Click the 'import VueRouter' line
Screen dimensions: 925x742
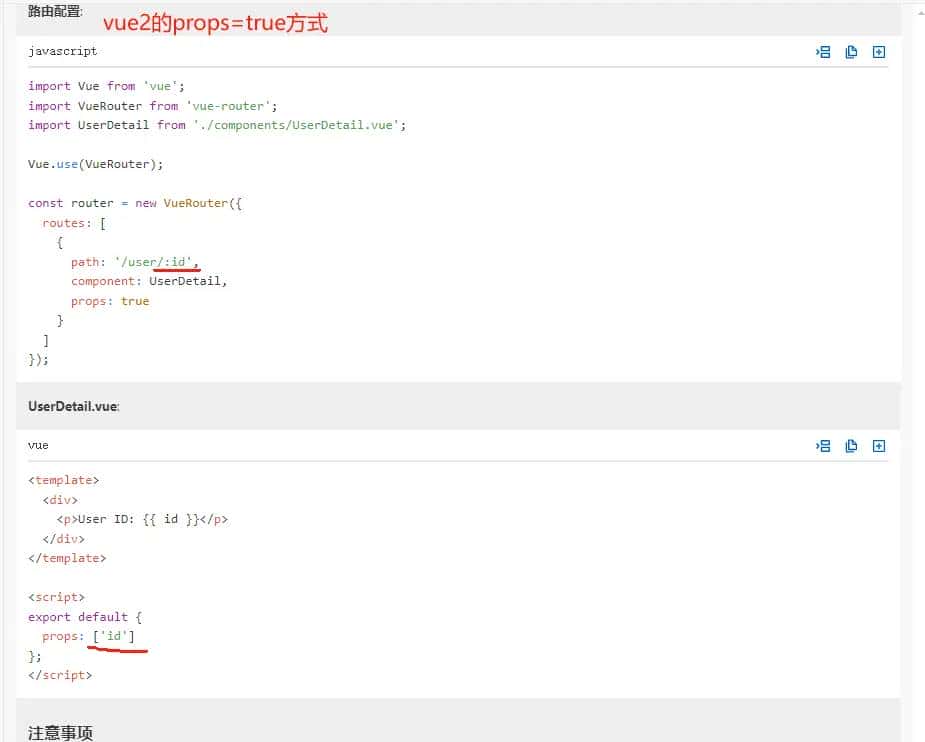coord(152,106)
